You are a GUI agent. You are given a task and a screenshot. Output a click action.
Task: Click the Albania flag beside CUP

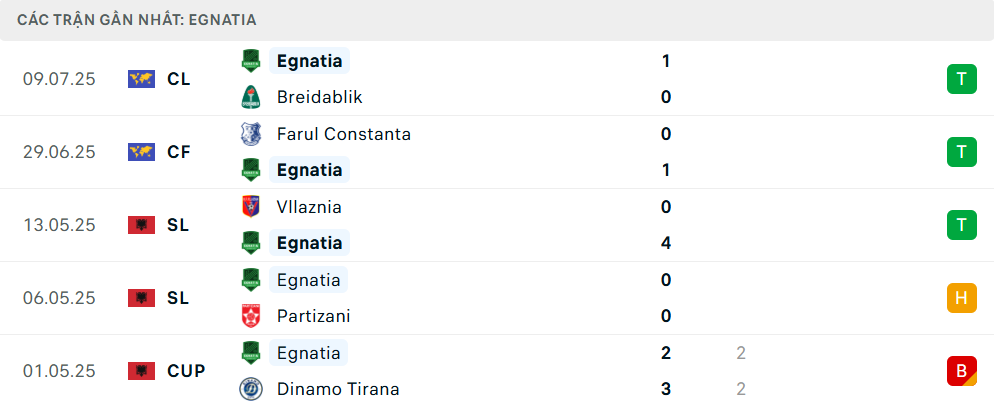coord(141,371)
